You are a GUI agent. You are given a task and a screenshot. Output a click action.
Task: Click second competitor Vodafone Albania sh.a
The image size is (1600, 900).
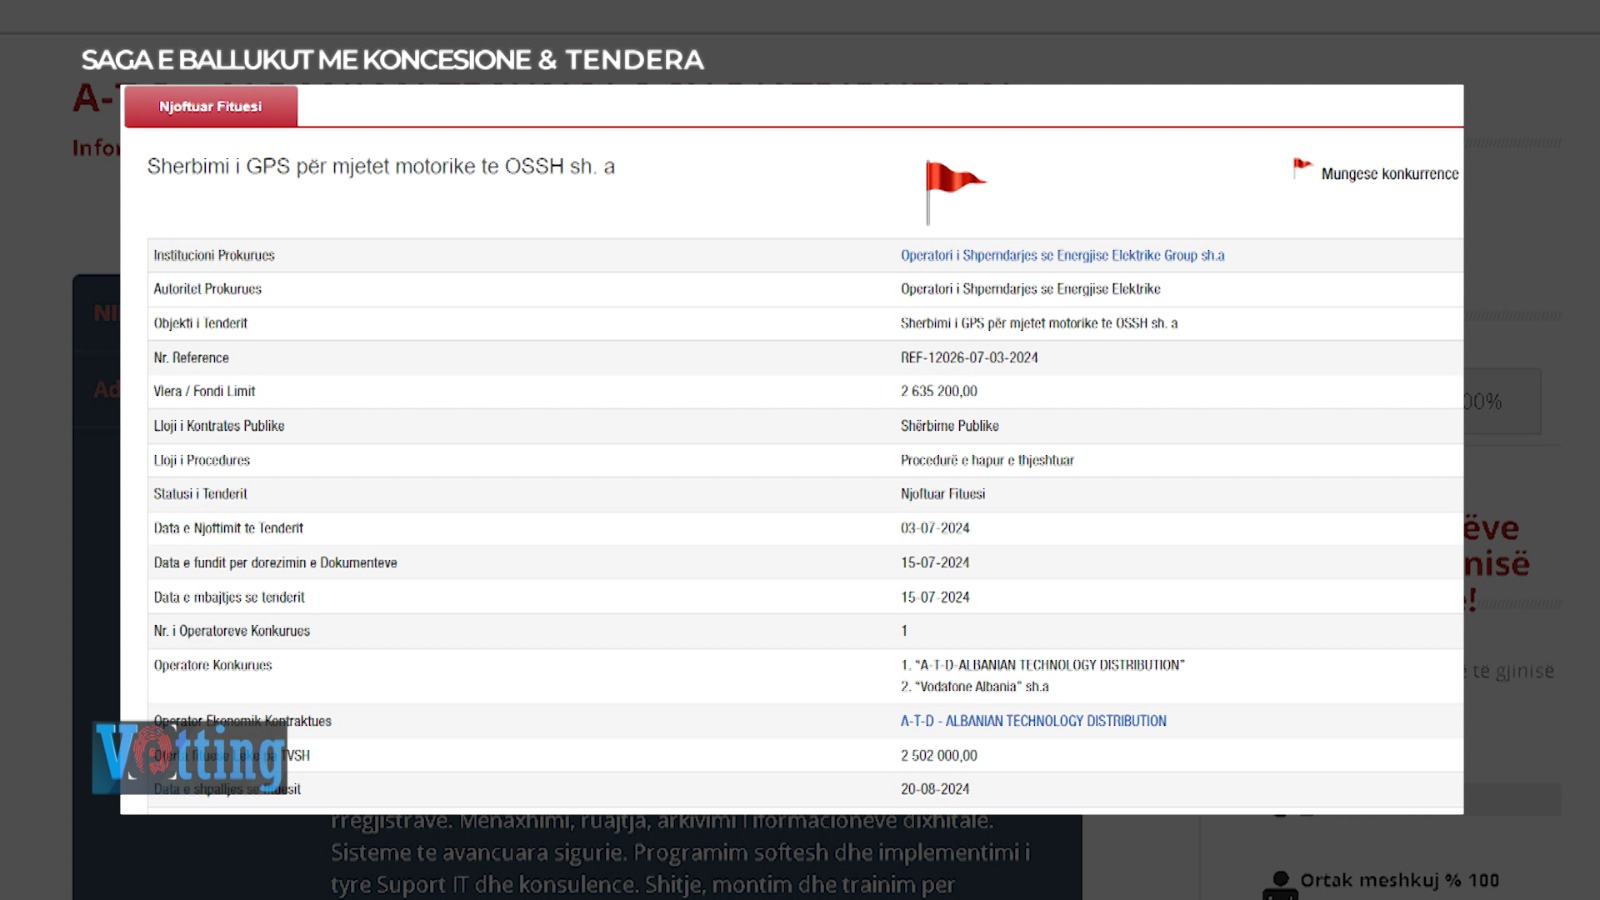975,687
